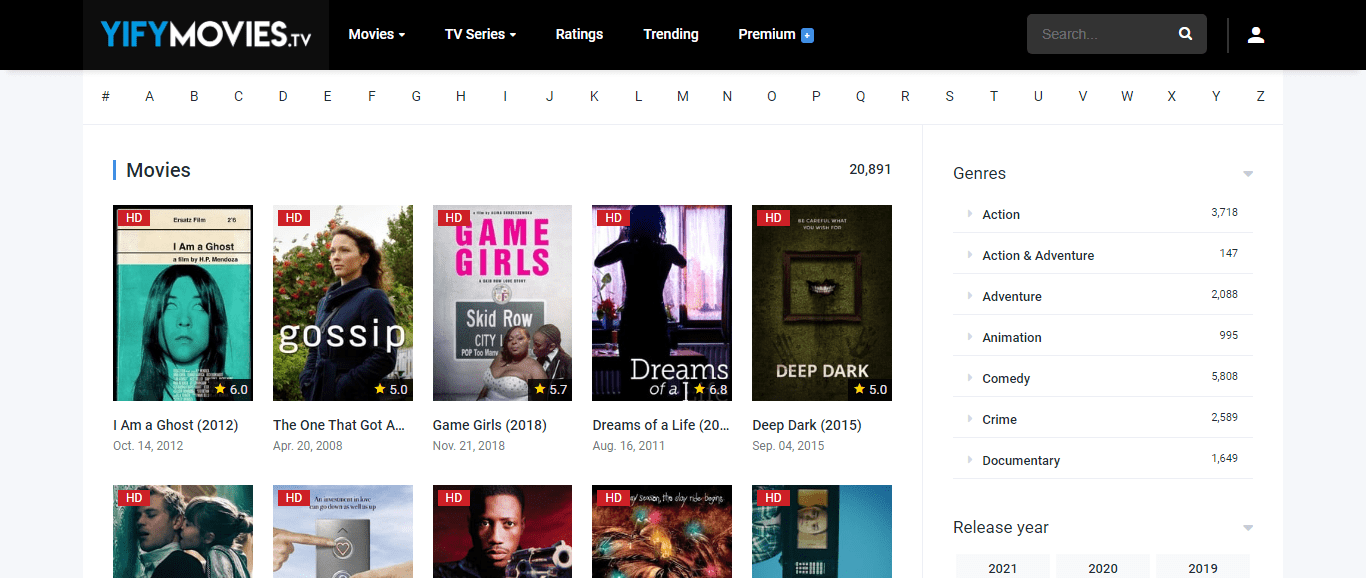
Task: Open the I Am a Ghost (2012) title
Action: pos(176,425)
